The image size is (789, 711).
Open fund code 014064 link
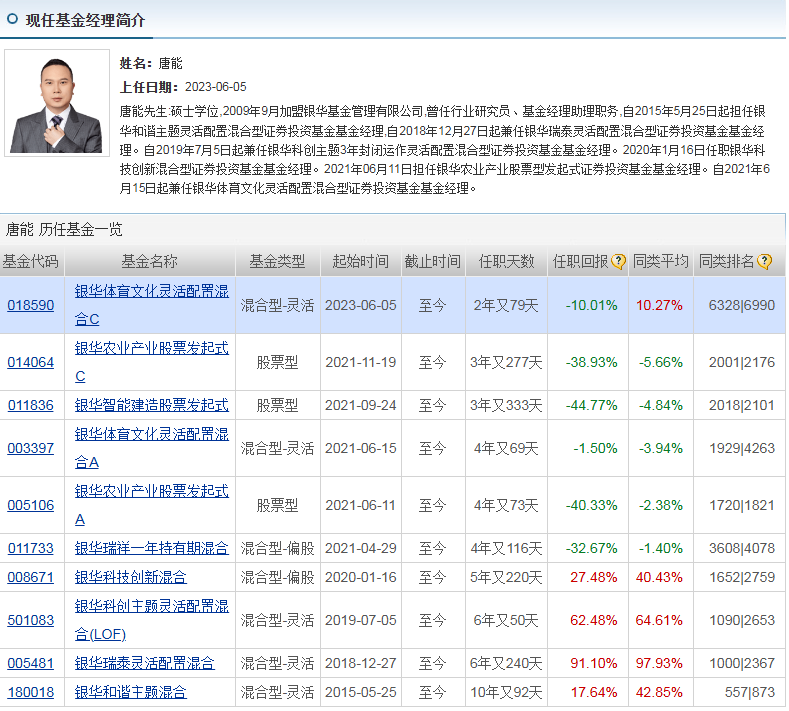[31, 362]
